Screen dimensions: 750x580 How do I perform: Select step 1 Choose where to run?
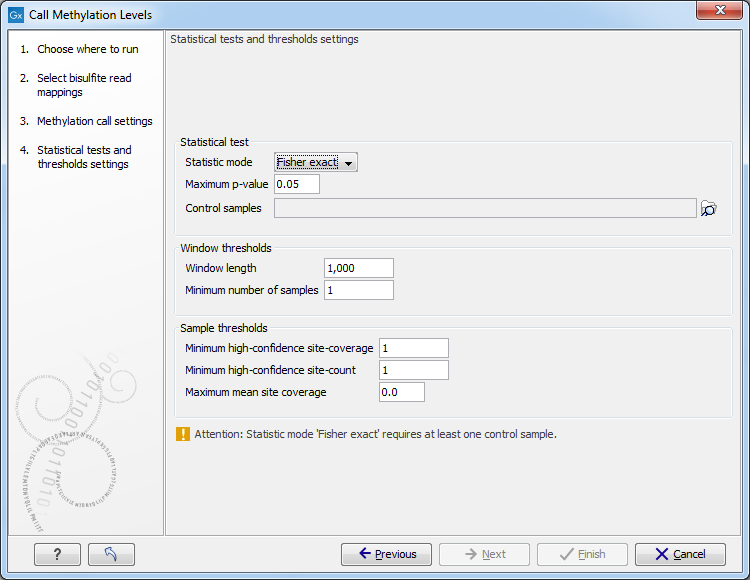click(87, 49)
